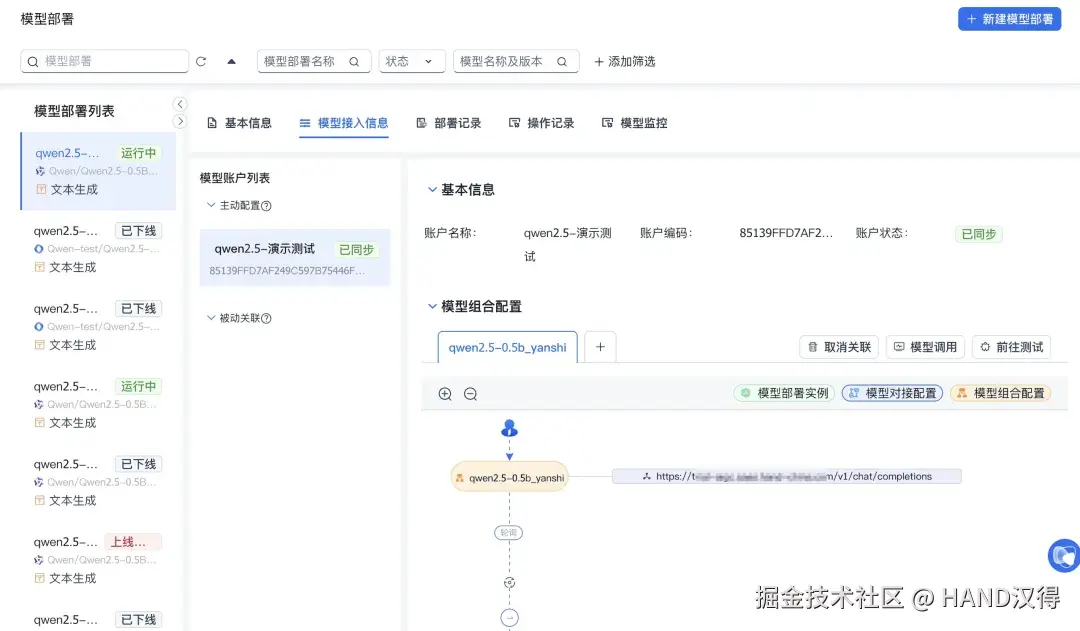Click the blue user node in the diagram
The image size is (1080, 631).
pos(509,428)
